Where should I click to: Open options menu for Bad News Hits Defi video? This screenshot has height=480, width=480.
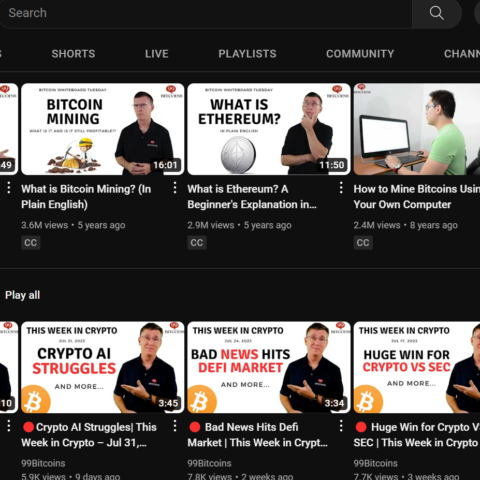click(x=341, y=426)
